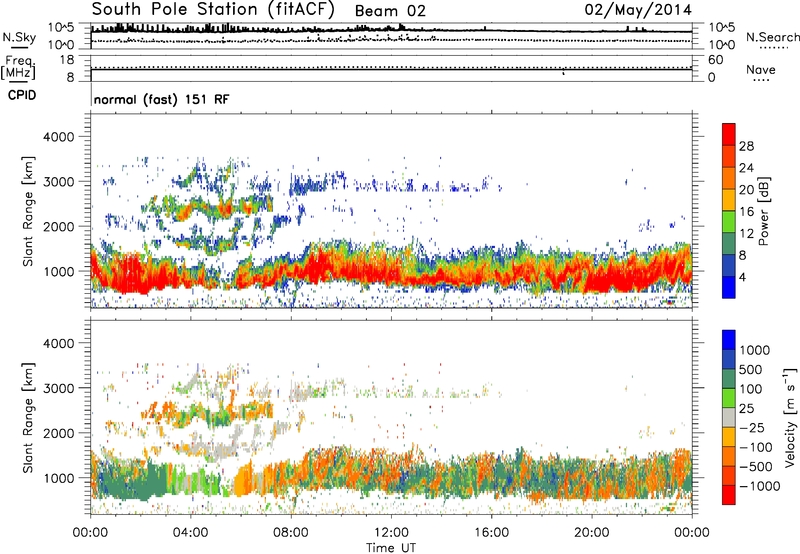Click the date '02/May/2014'
The width and height of the screenshot is (800, 554).
click(x=638, y=10)
